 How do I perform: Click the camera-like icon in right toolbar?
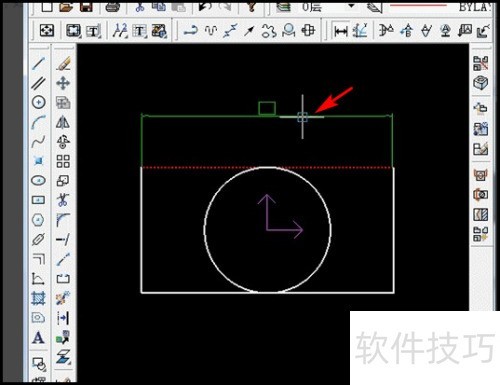click(x=480, y=194)
